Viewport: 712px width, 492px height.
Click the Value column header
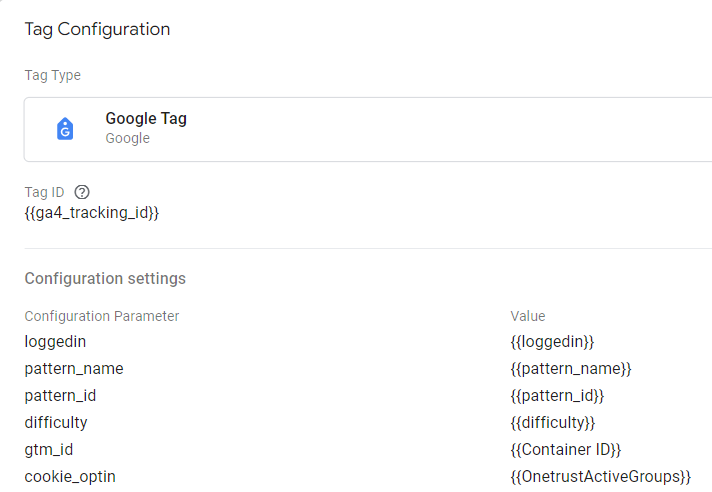coord(528,316)
